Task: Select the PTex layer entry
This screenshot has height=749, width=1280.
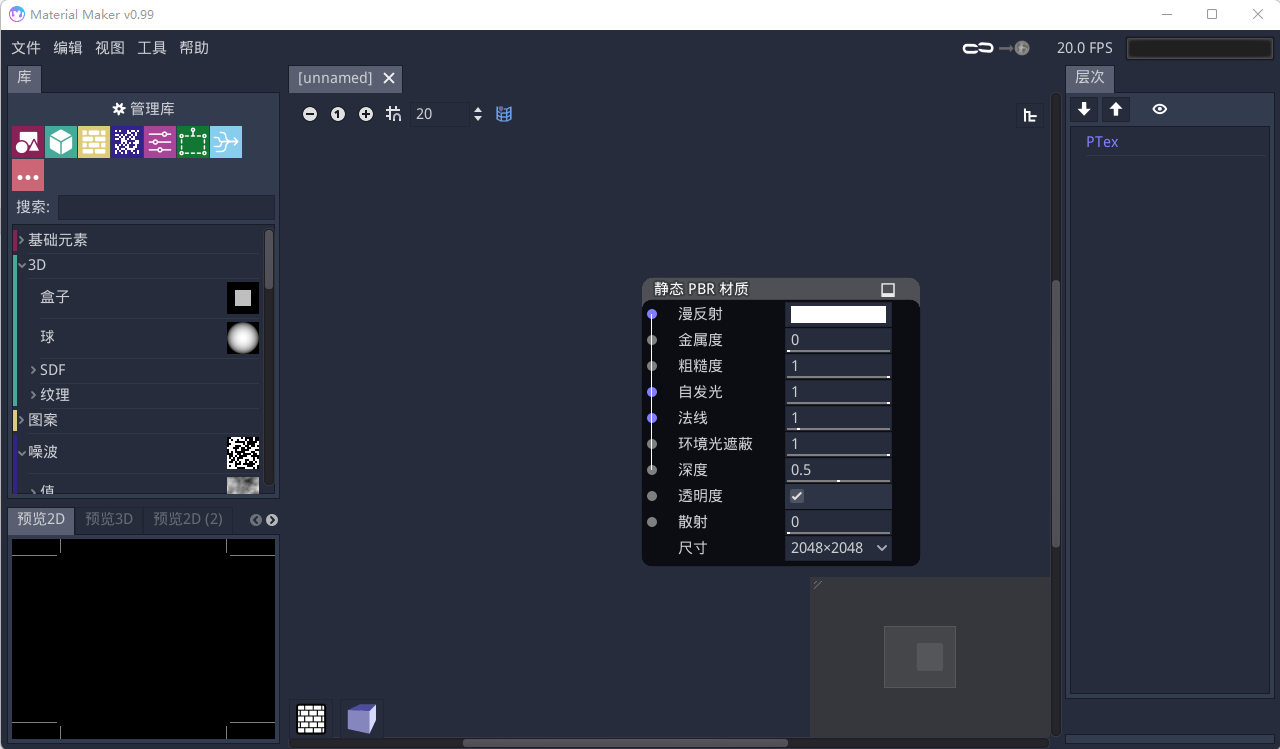Action: pyautogui.click(x=1102, y=142)
